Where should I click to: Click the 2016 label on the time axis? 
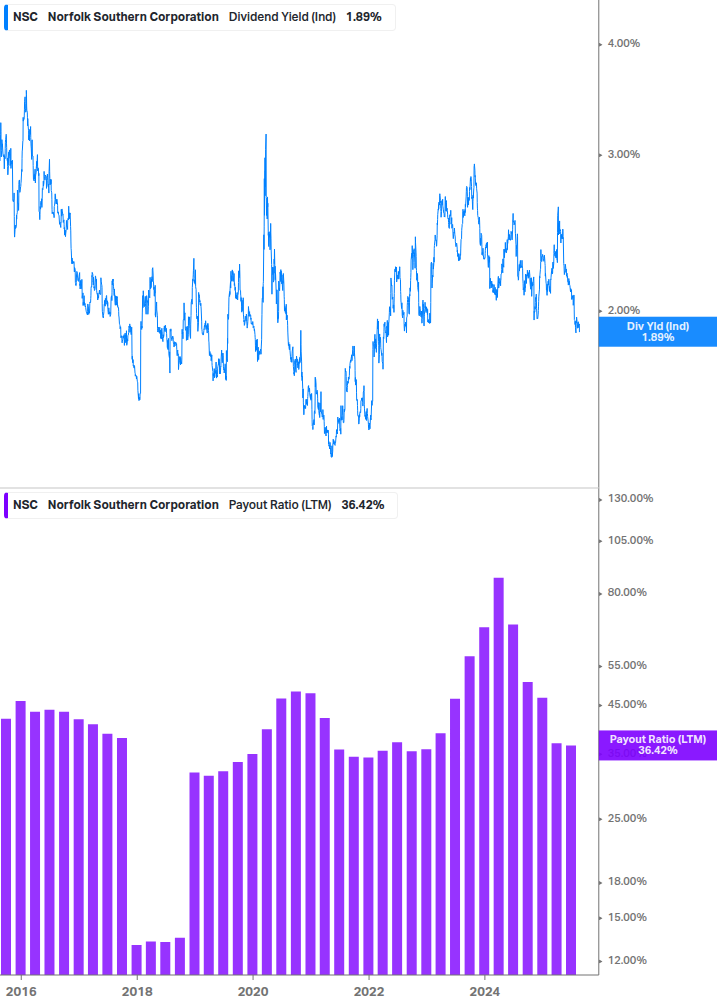(x=21, y=992)
